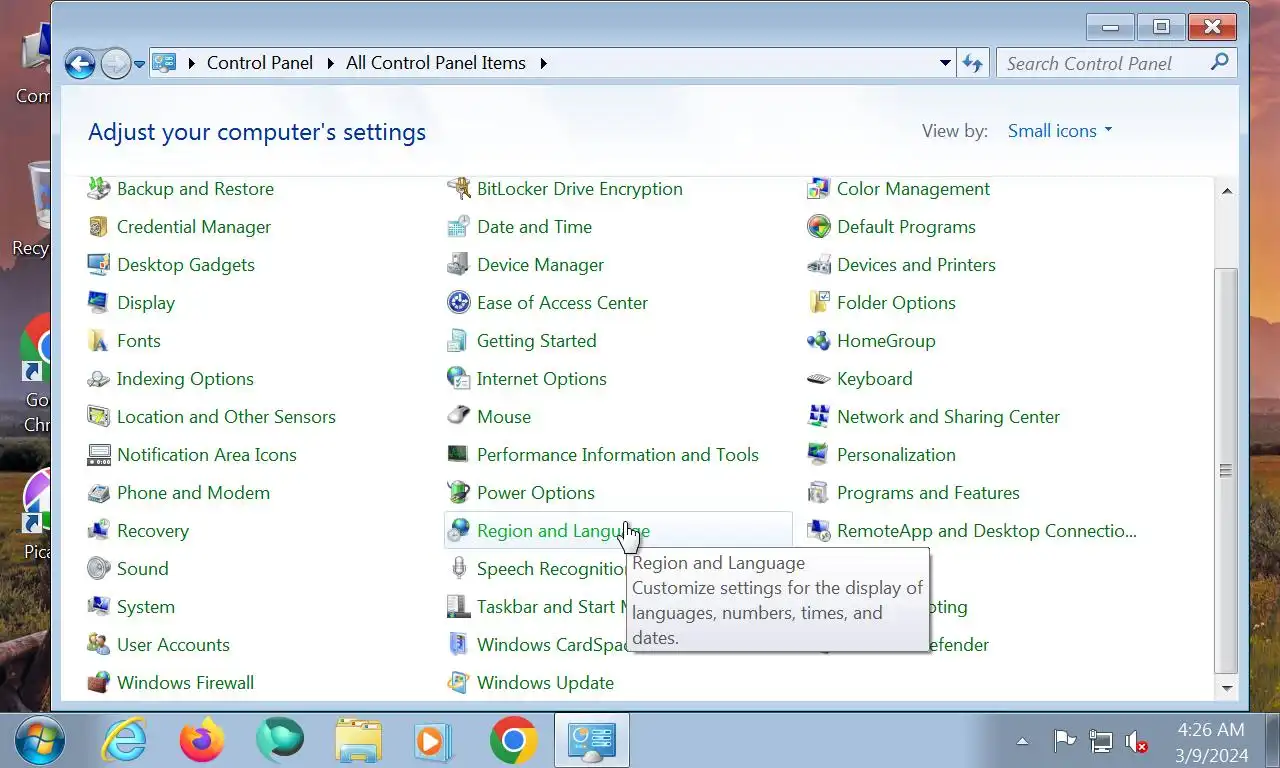Viewport: 1280px width, 768px height.
Task: Click the Control Panel breadcrumb
Action: click(x=260, y=63)
